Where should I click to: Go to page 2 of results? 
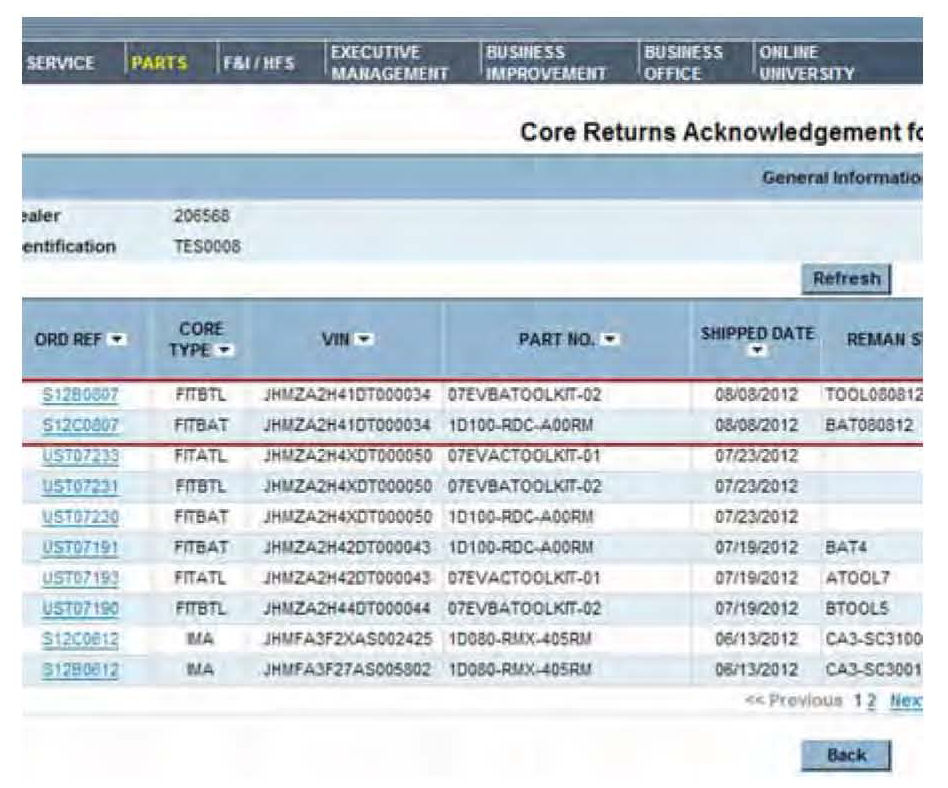pyautogui.click(x=871, y=700)
